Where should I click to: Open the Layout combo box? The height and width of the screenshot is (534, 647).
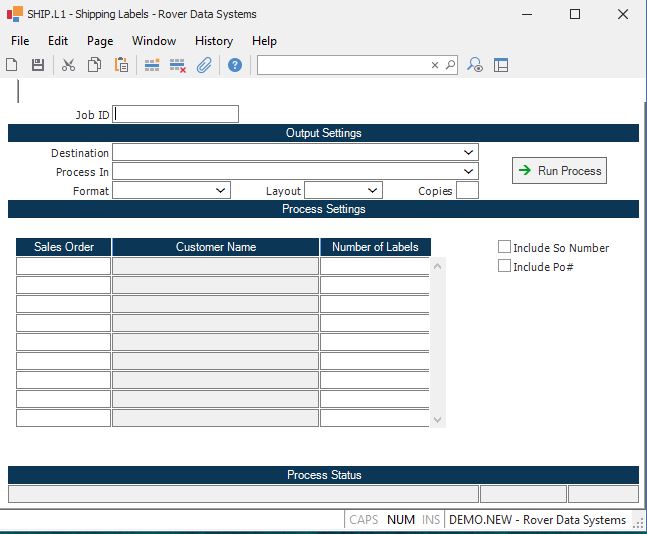373,190
